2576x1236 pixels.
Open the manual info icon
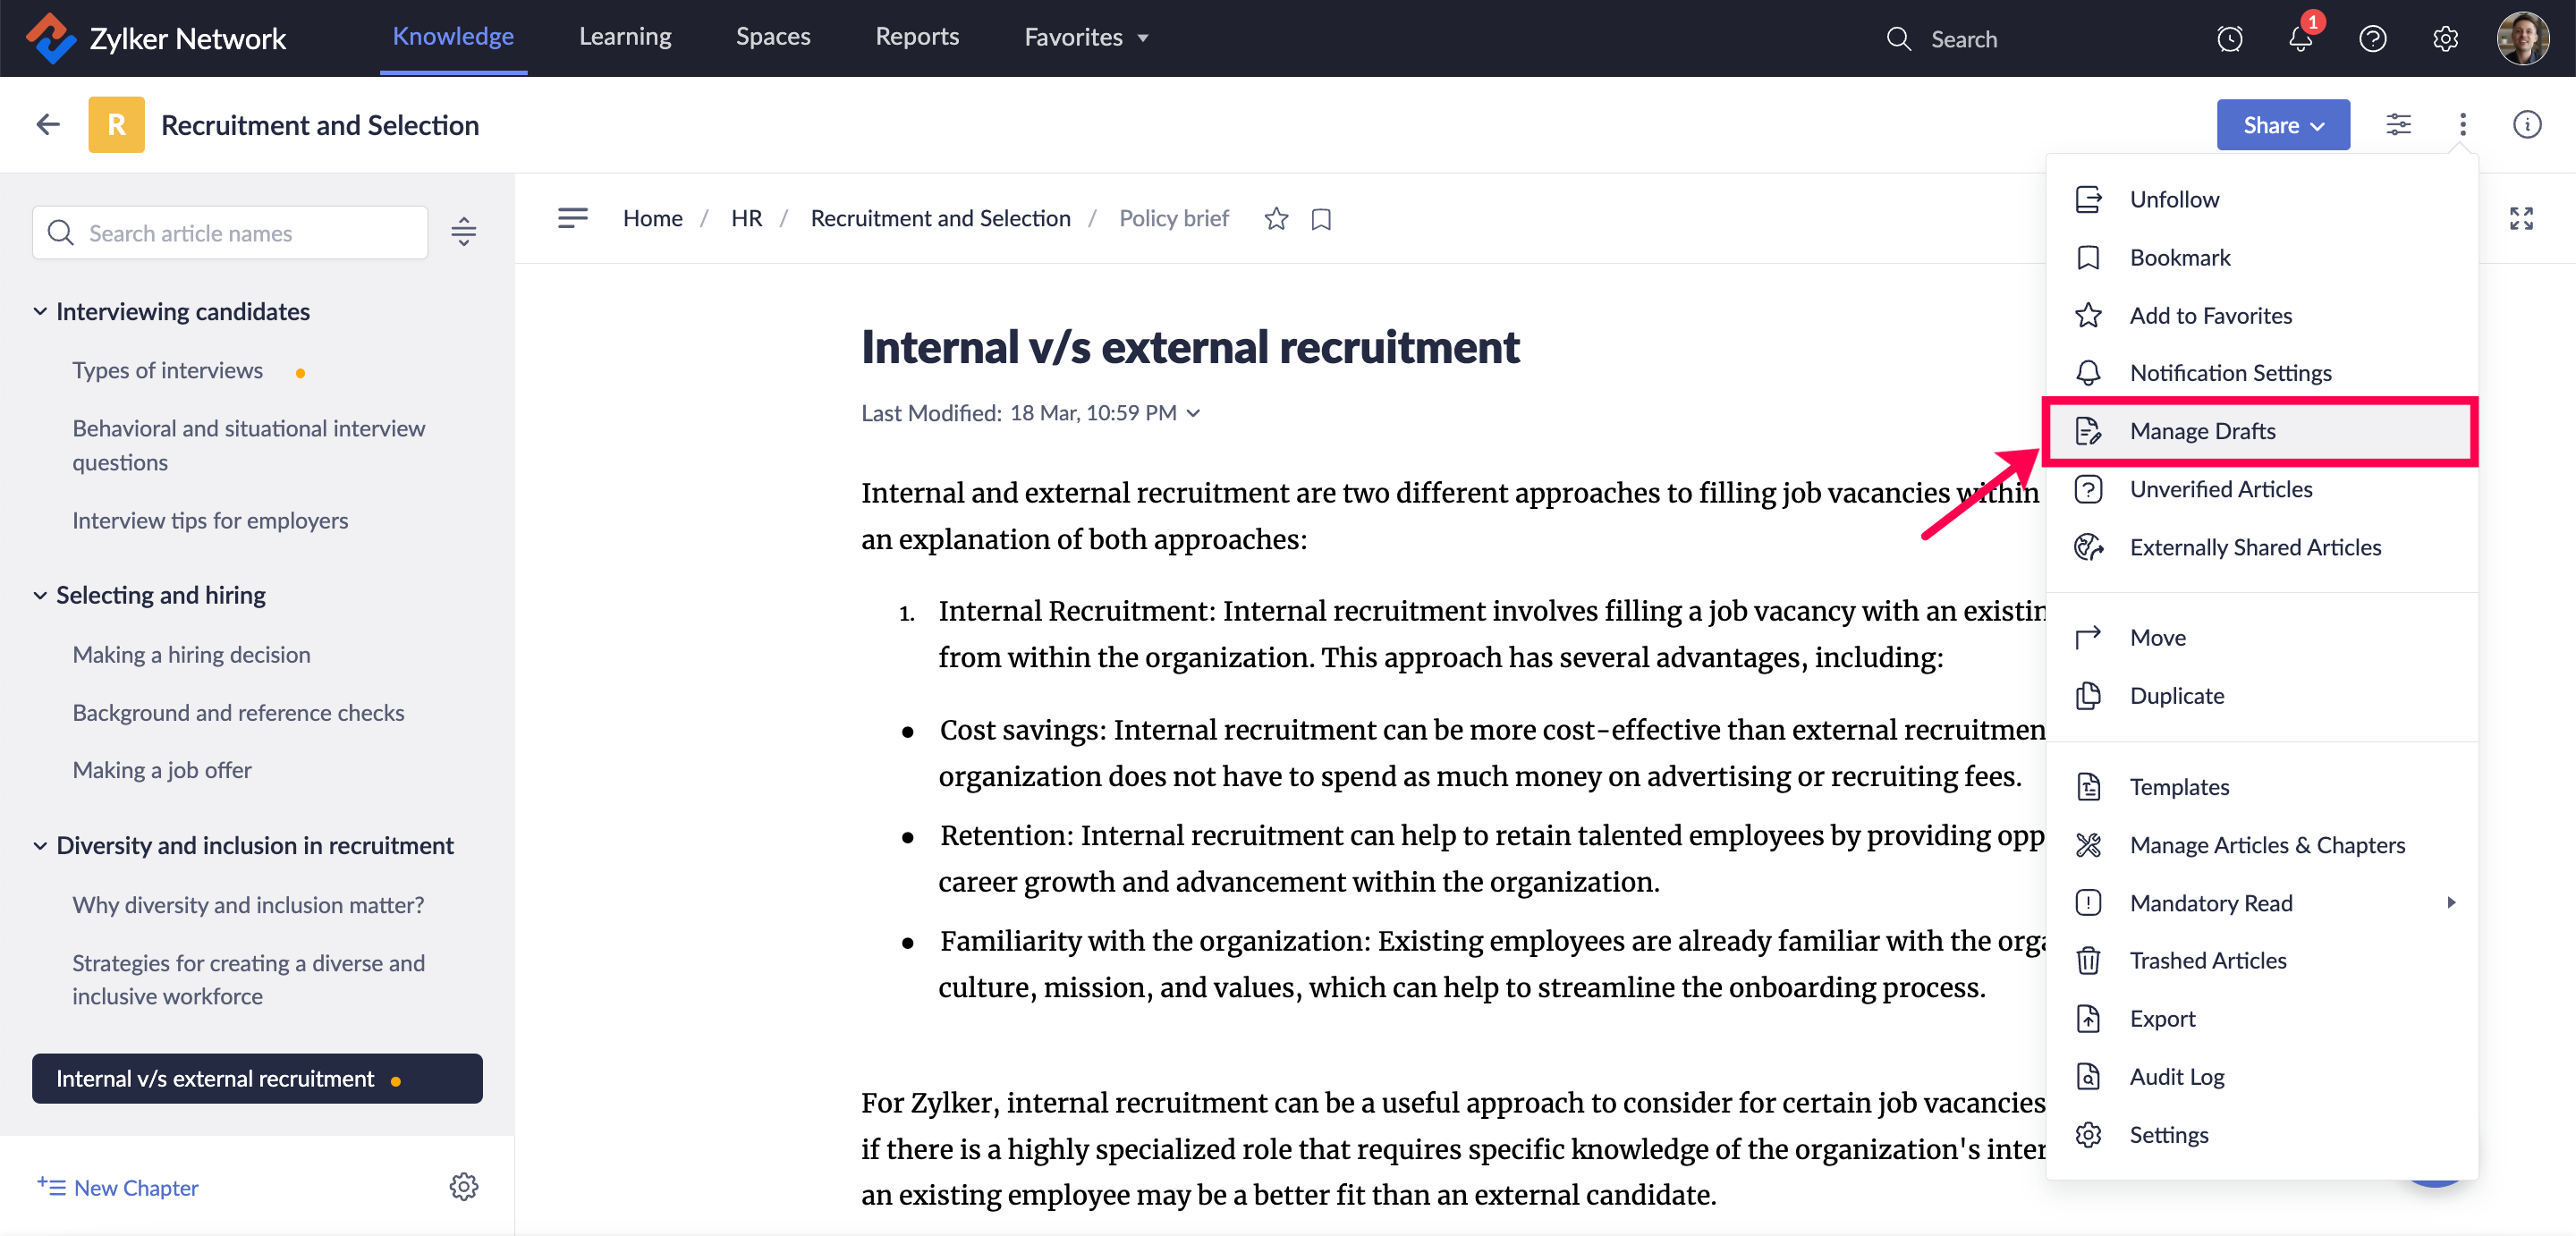2526,125
